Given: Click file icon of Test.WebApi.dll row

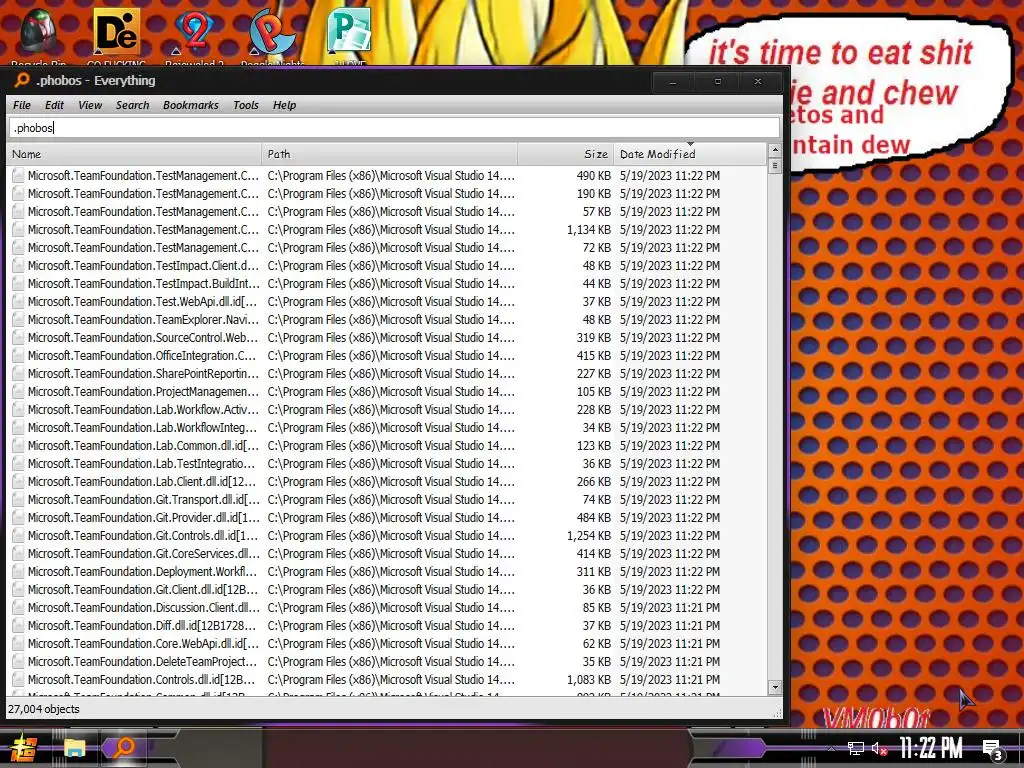Looking at the screenshot, I should 18,302.
